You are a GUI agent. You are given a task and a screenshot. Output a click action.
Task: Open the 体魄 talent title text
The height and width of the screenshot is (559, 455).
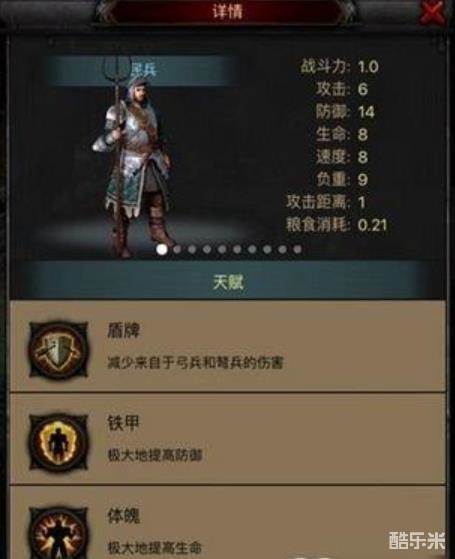coord(123,516)
